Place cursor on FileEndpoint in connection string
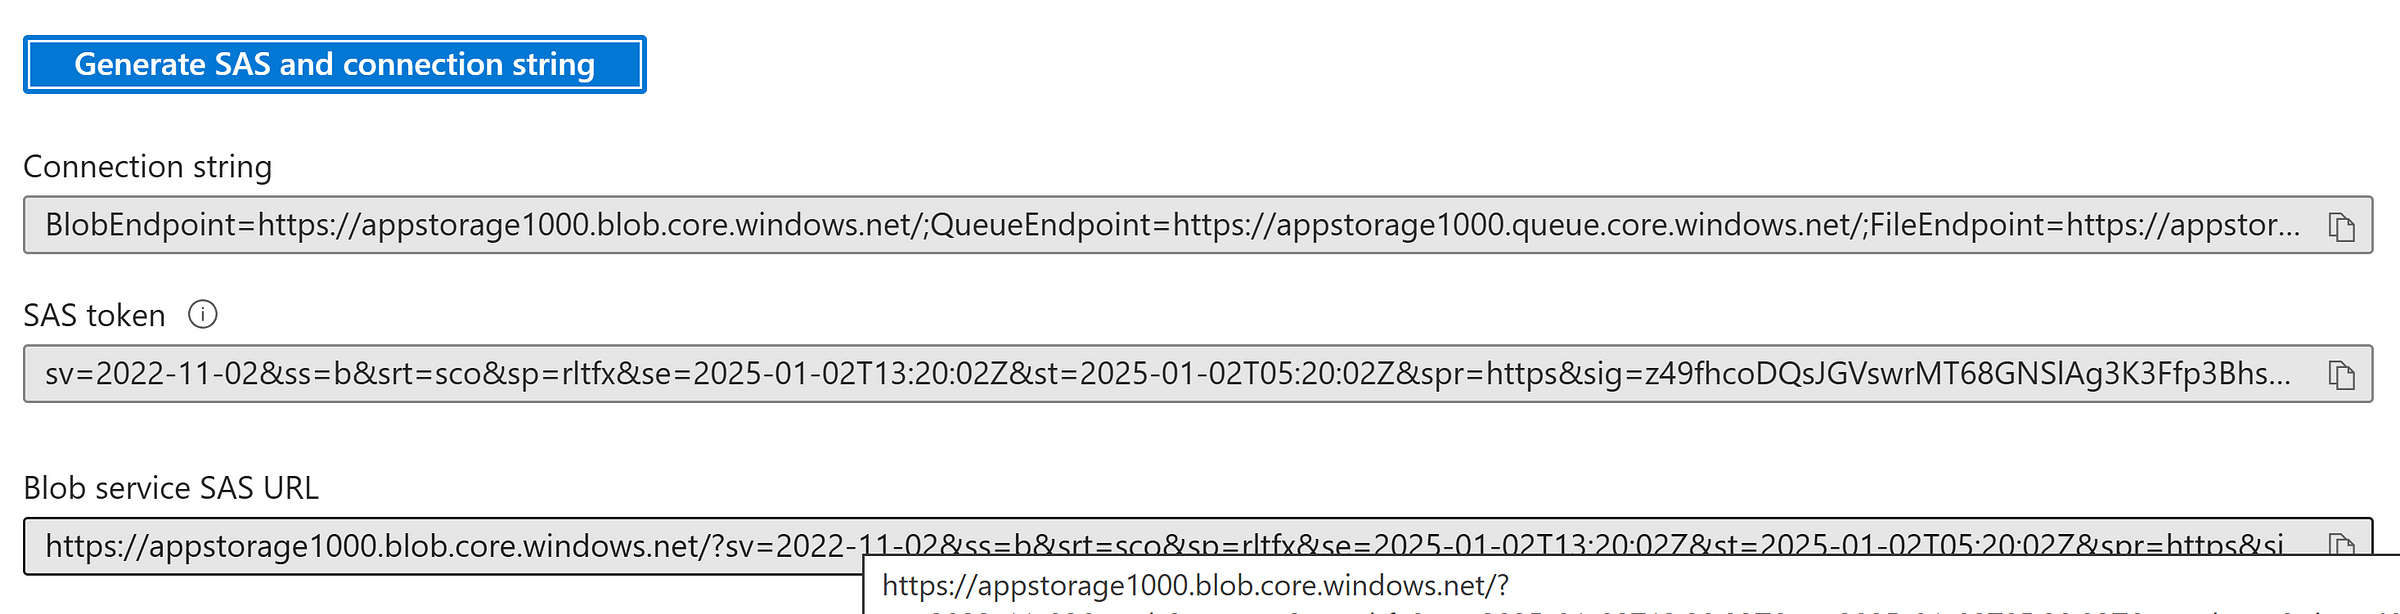 [1957, 225]
